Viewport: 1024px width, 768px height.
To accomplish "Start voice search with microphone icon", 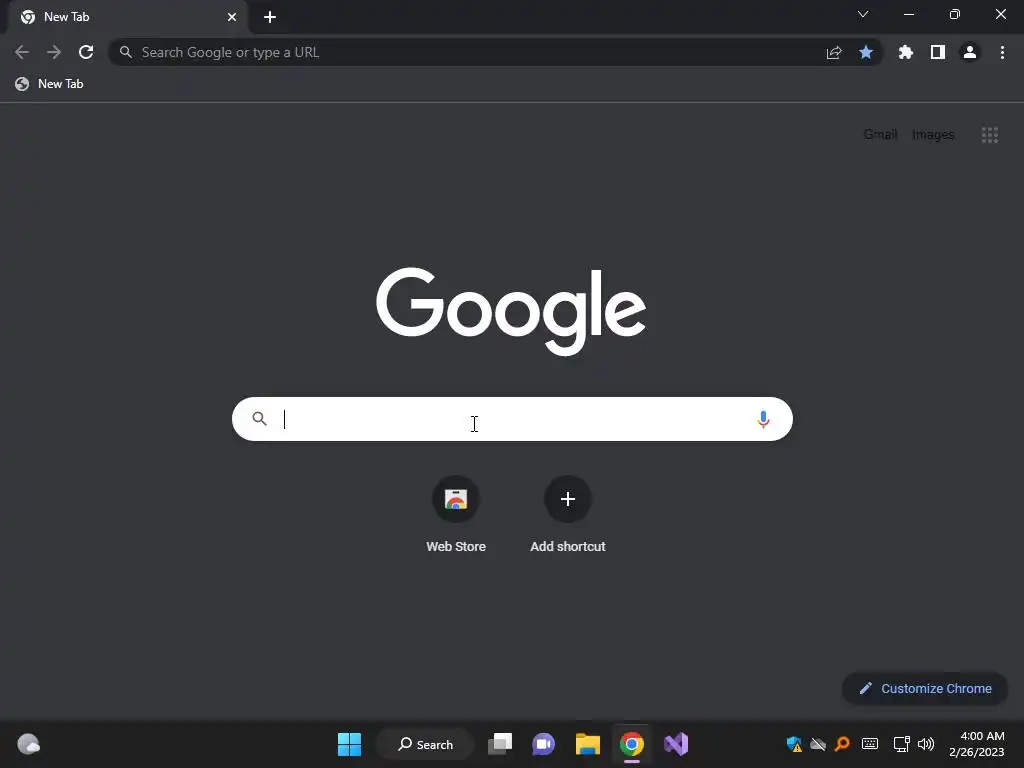I will 763,419.
